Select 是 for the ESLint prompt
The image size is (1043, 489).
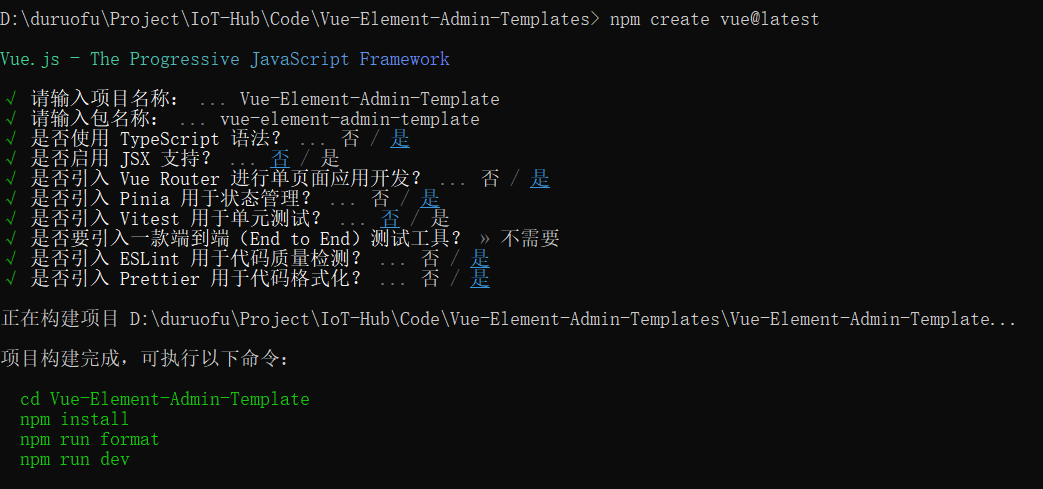tap(480, 259)
